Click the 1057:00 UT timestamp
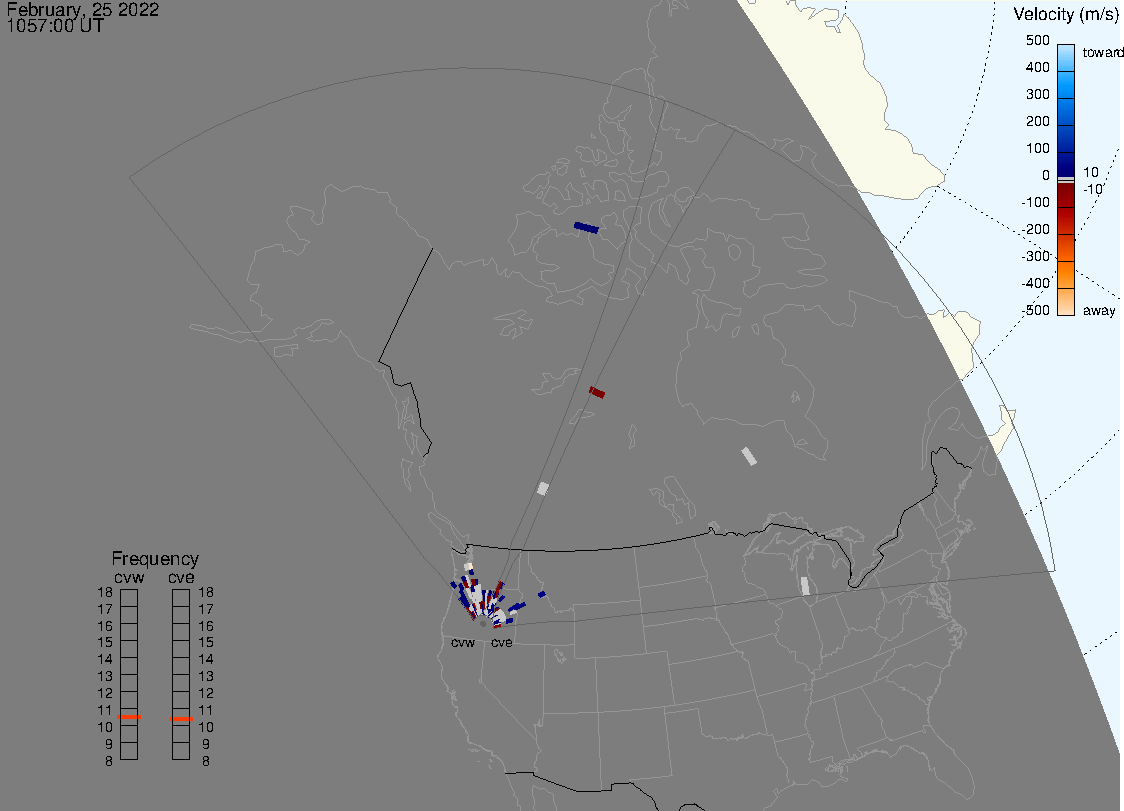Screen dimensions: 1124x811 coord(55,26)
